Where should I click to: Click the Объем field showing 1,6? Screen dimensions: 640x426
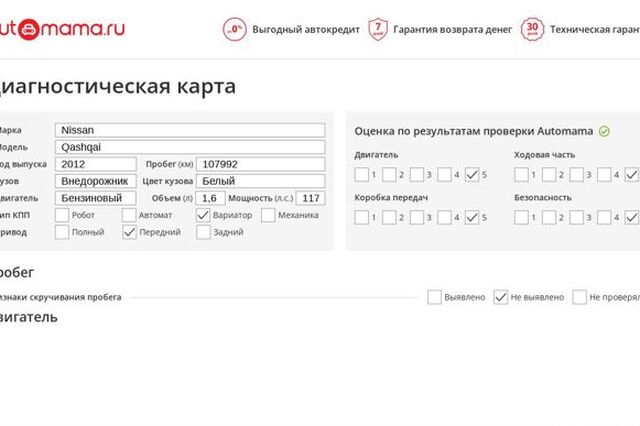click(210, 198)
